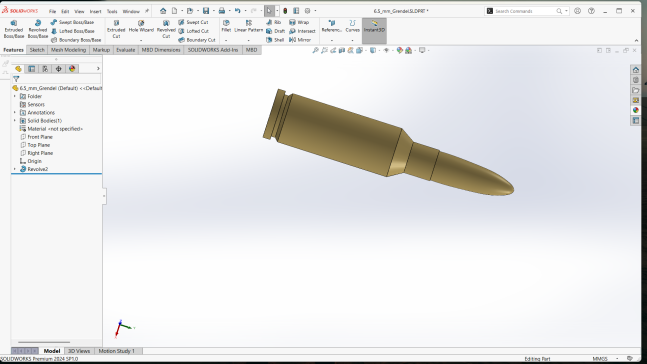This screenshot has width=647, height=364.
Task: Click the Print icon
Action: tap(222, 11)
